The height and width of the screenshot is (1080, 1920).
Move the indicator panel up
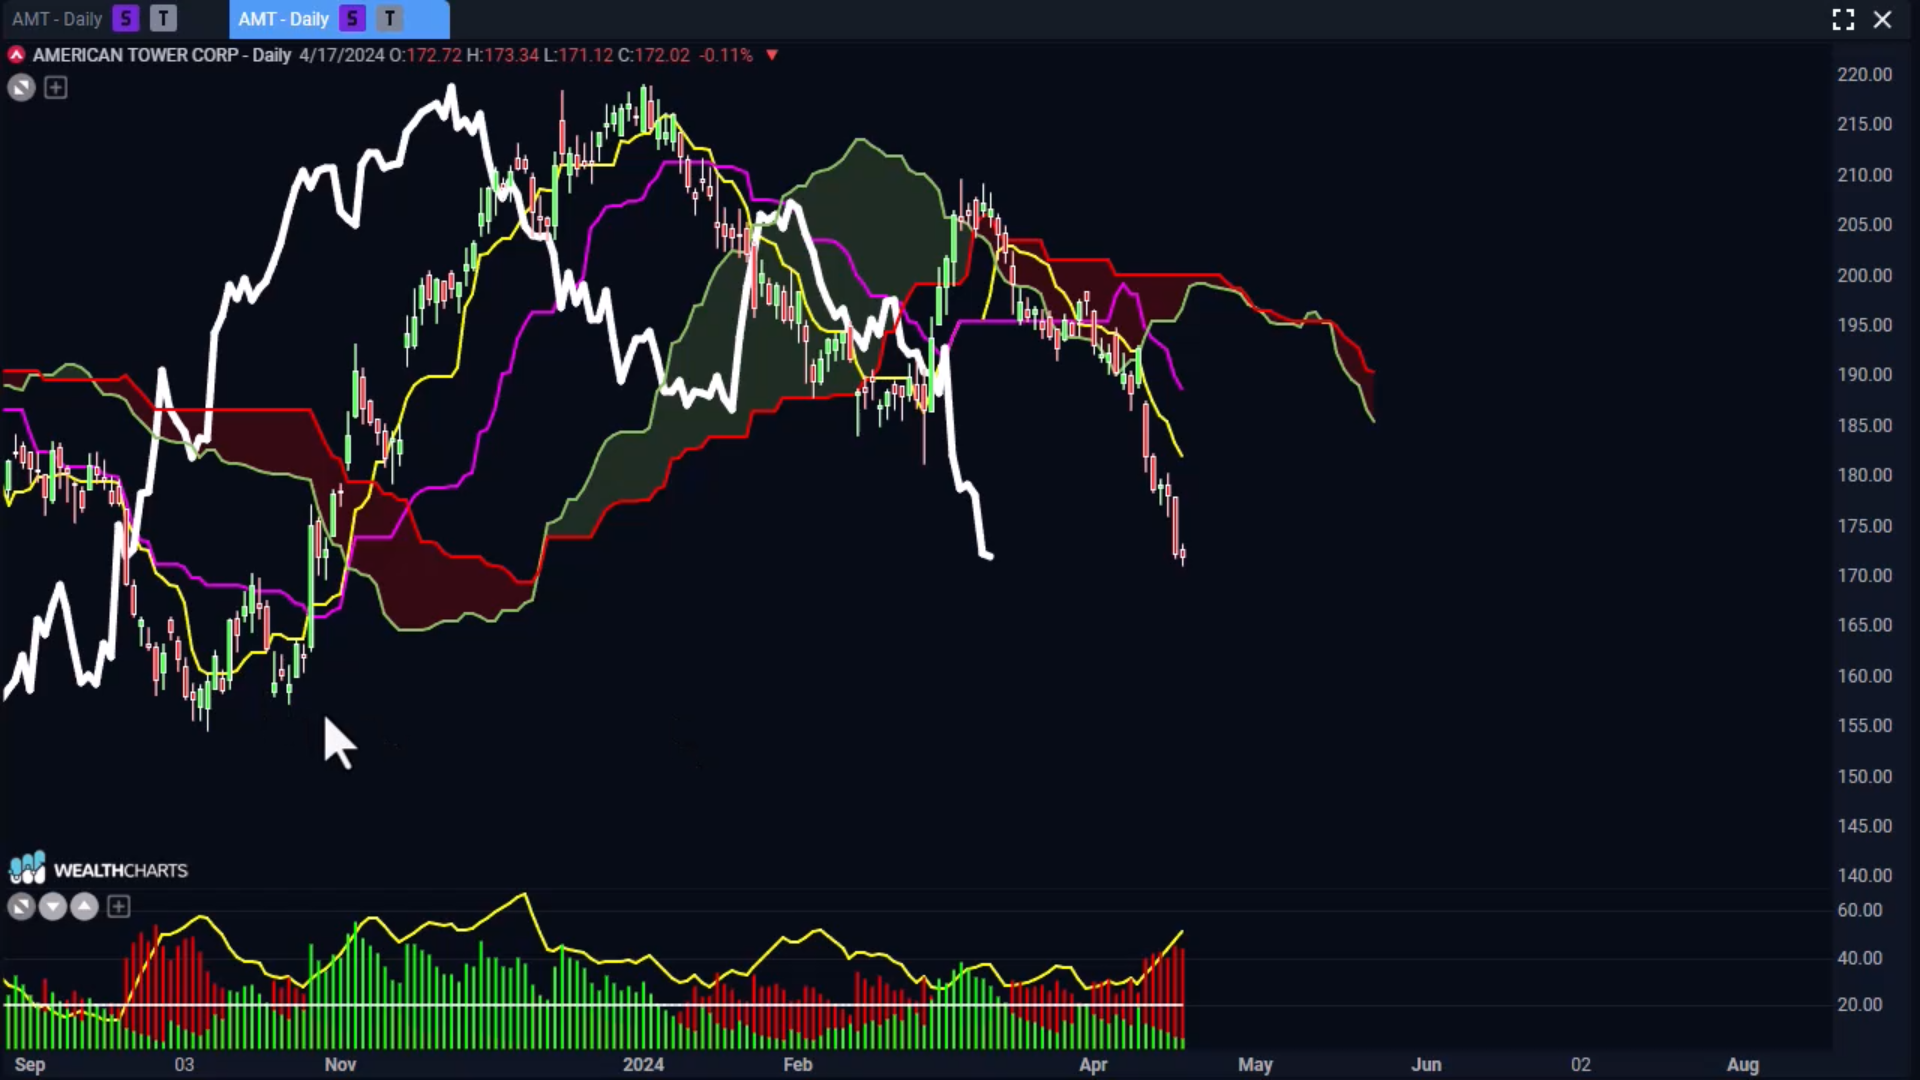[x=85, y=907]
